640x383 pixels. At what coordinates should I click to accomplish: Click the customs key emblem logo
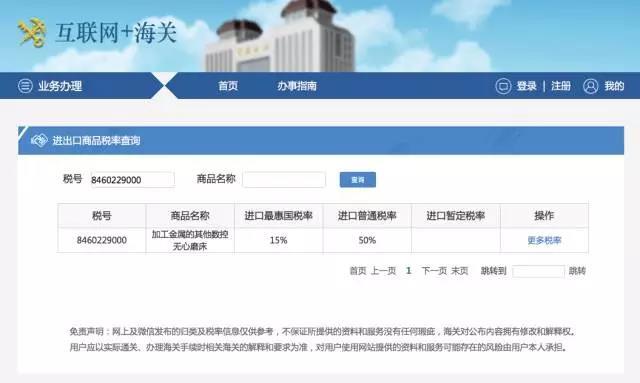coord(31,33)
